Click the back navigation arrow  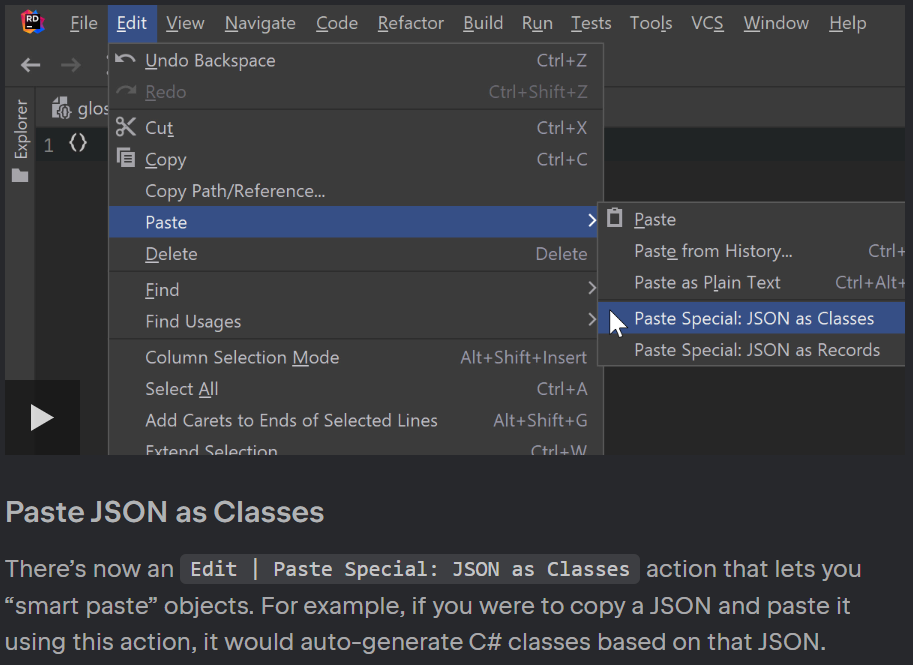pos(30,65)
